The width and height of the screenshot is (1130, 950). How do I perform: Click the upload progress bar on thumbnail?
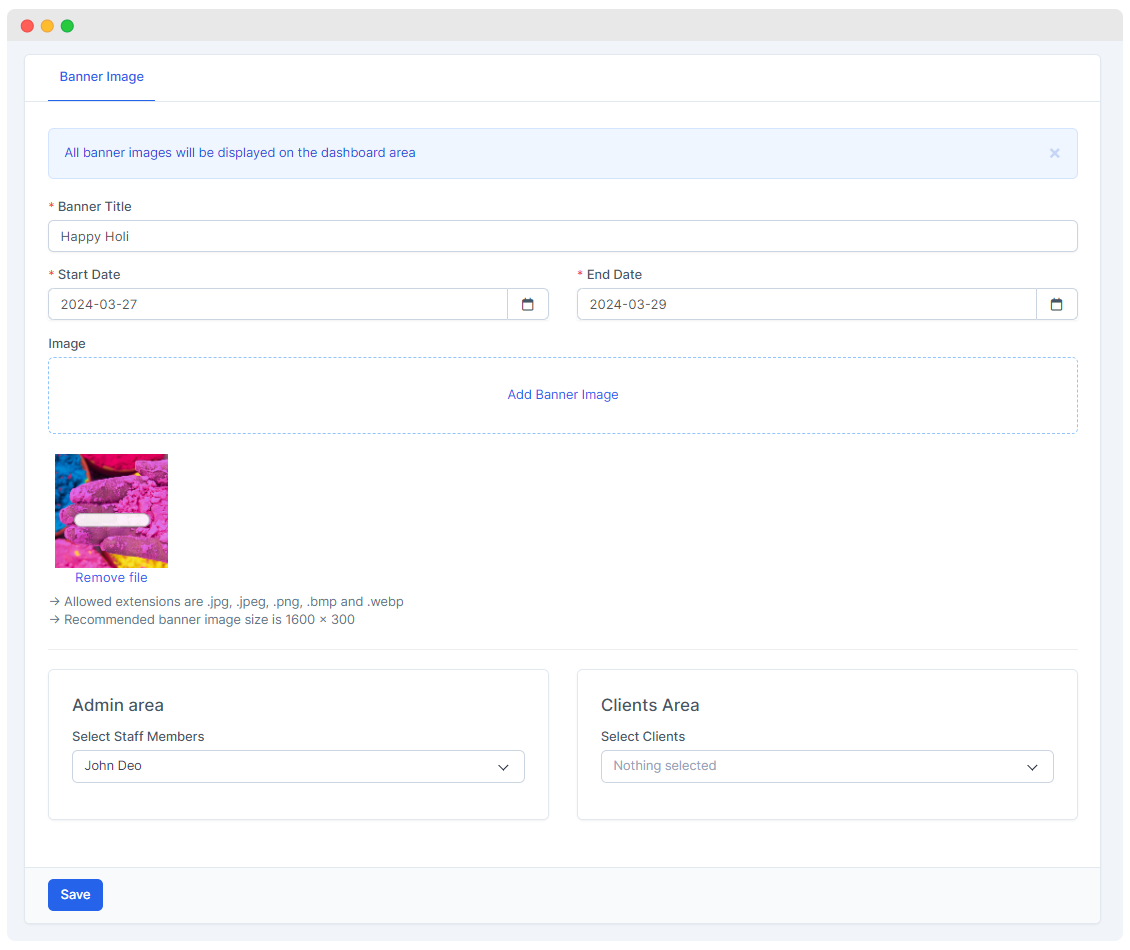(112, 520)
